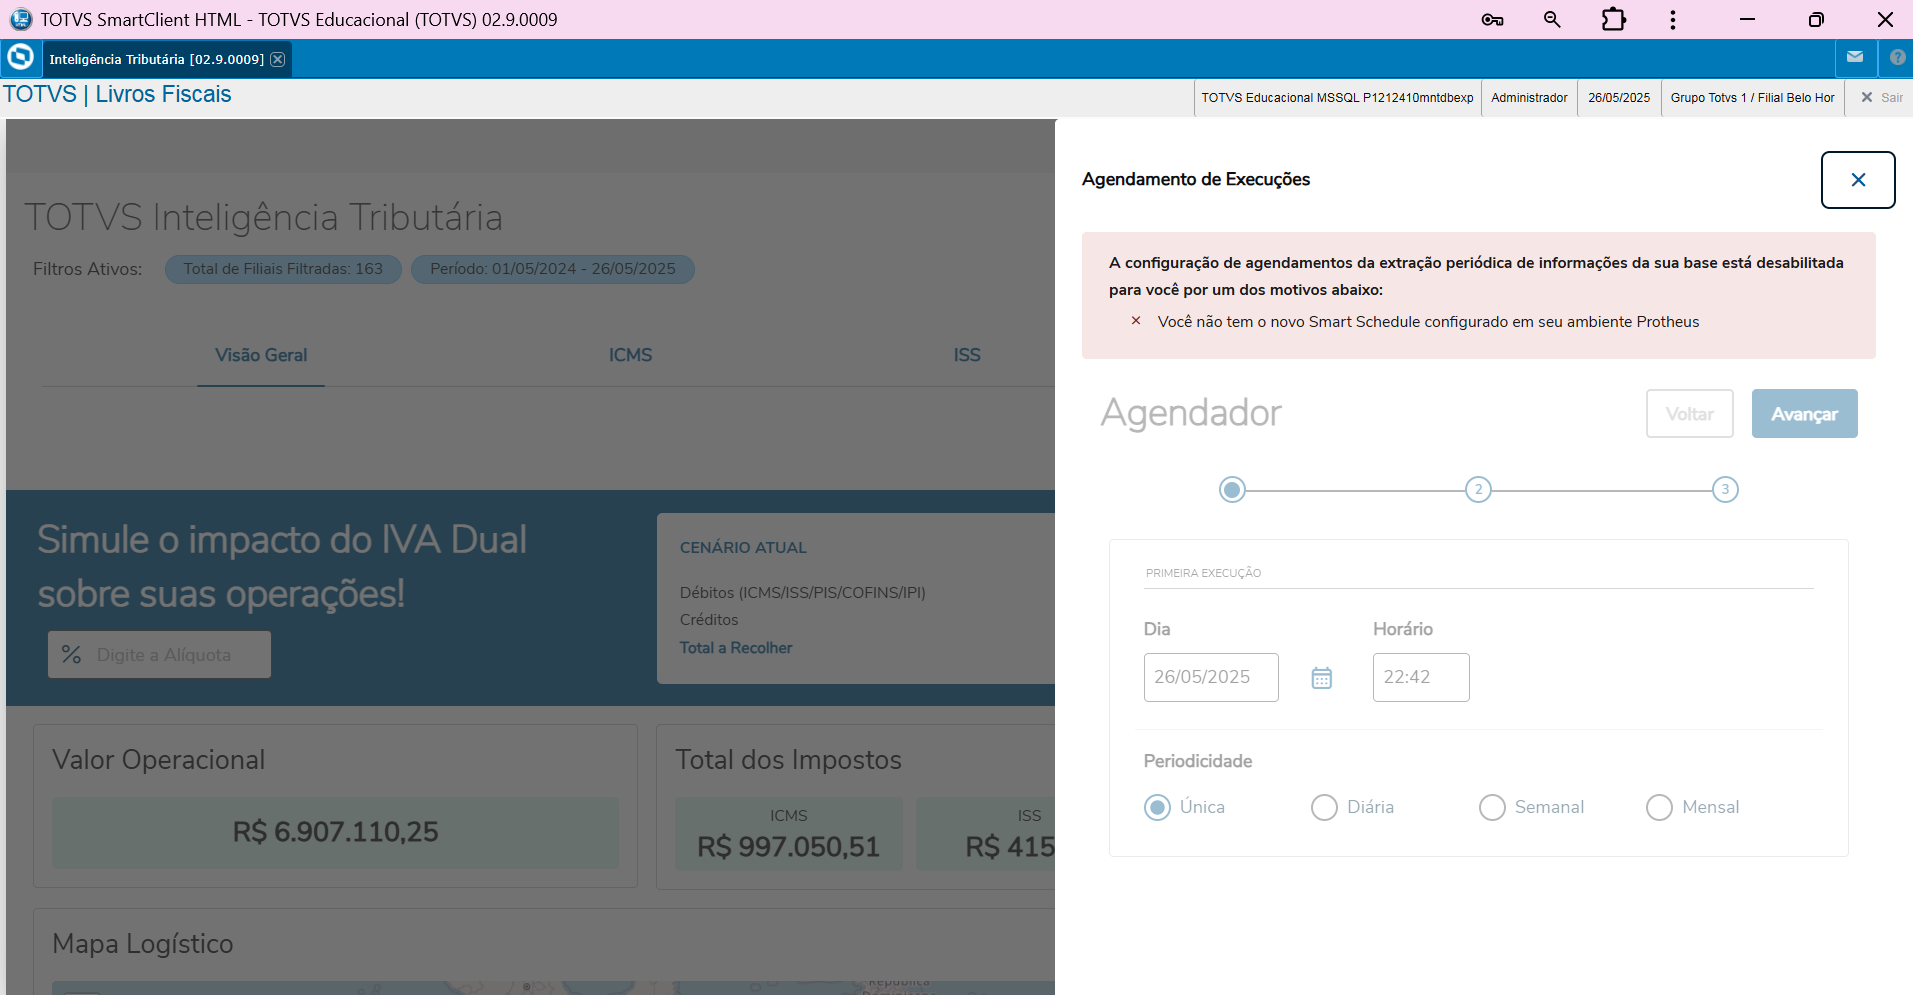Open the browser extensions puzzle icon

[1613, 20]
